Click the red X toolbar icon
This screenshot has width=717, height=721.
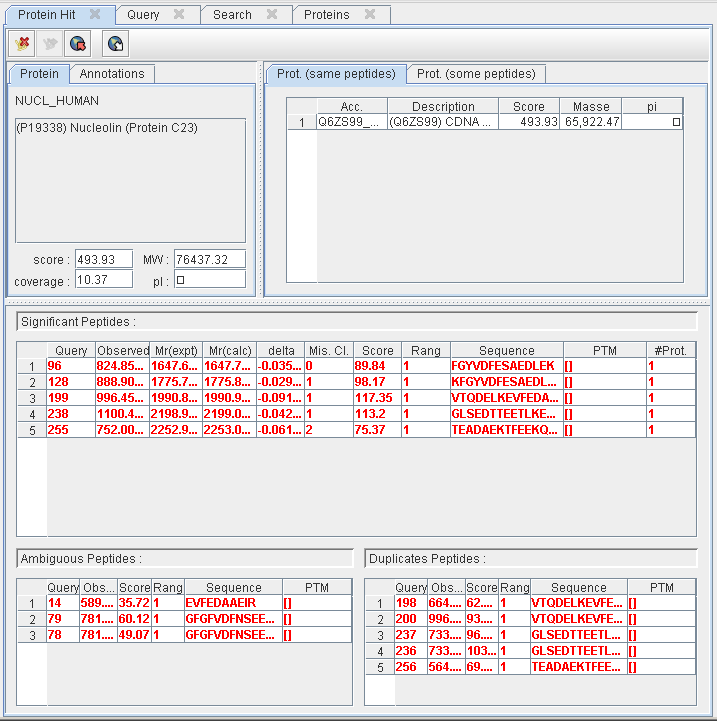[x=23, y=44]
